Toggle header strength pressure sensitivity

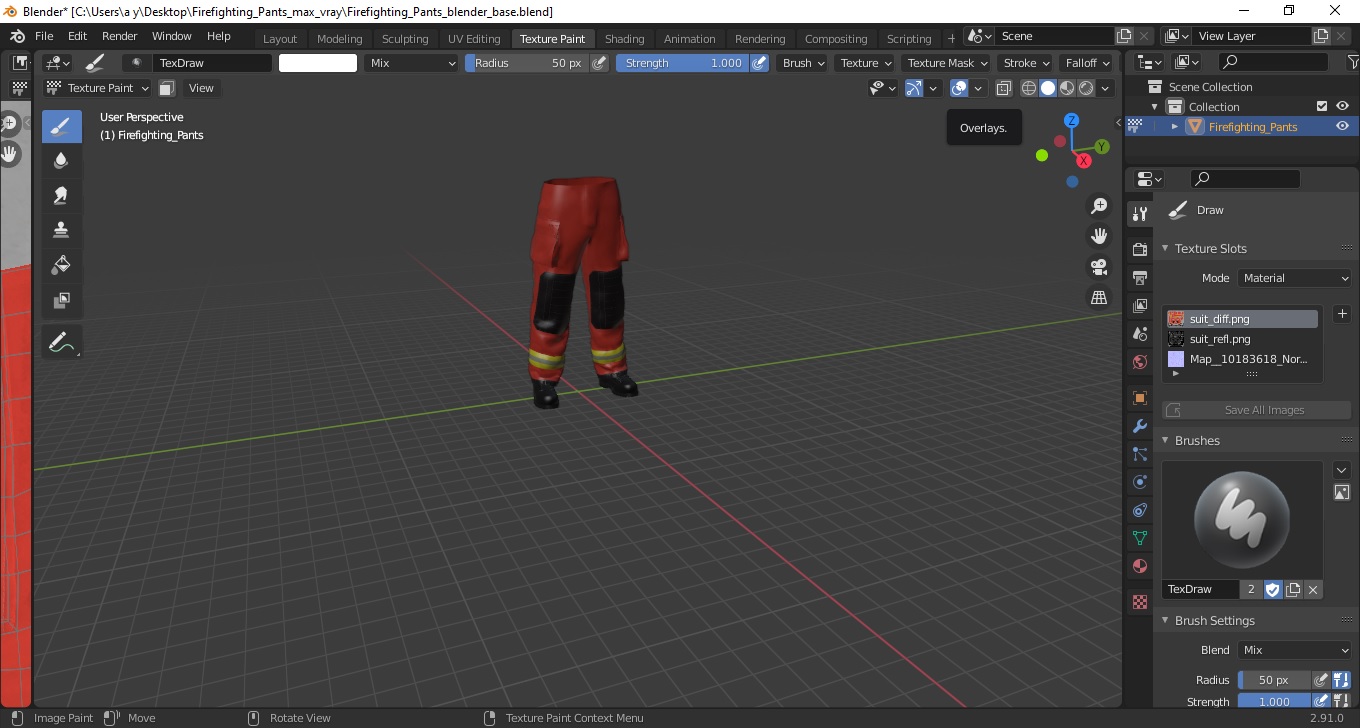(759, 63)
